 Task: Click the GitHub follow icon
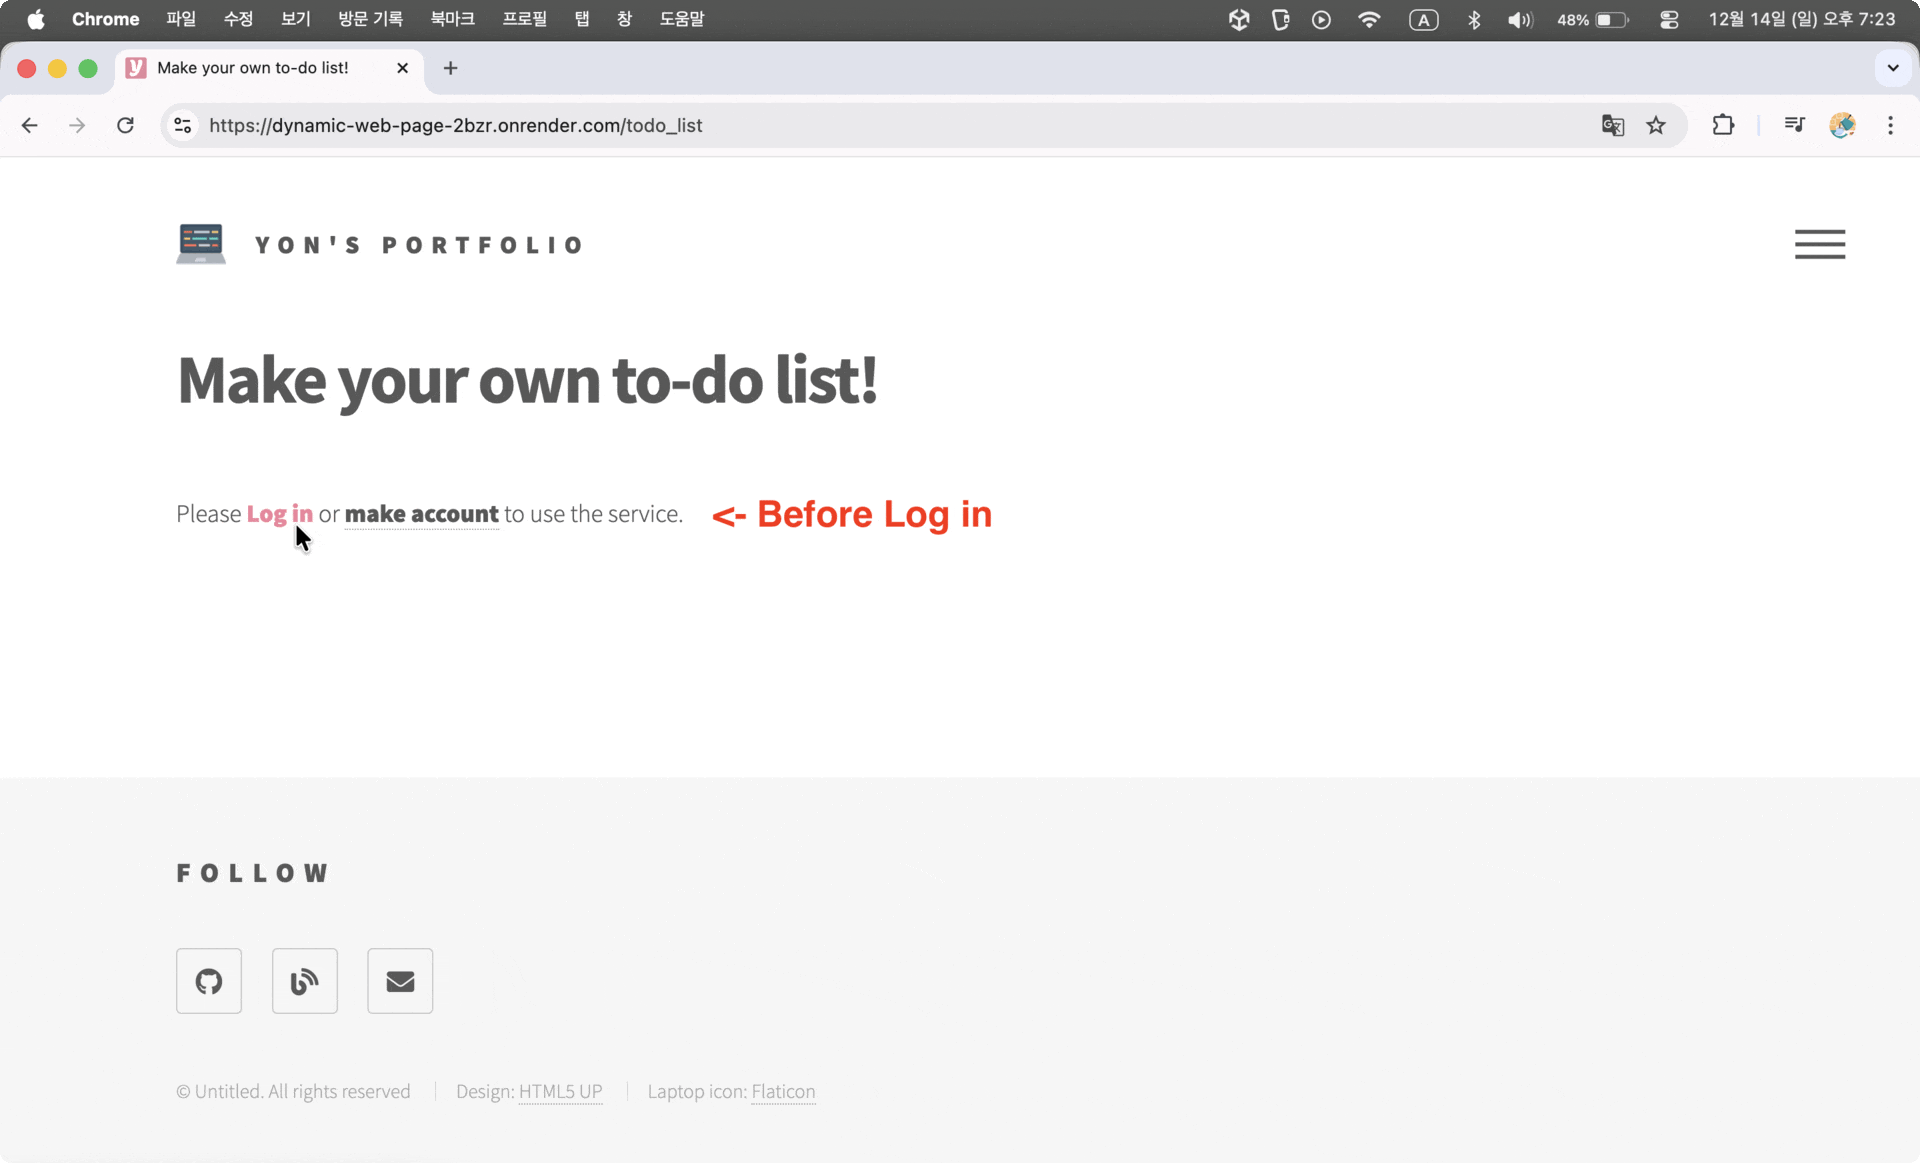pos(209,981)
